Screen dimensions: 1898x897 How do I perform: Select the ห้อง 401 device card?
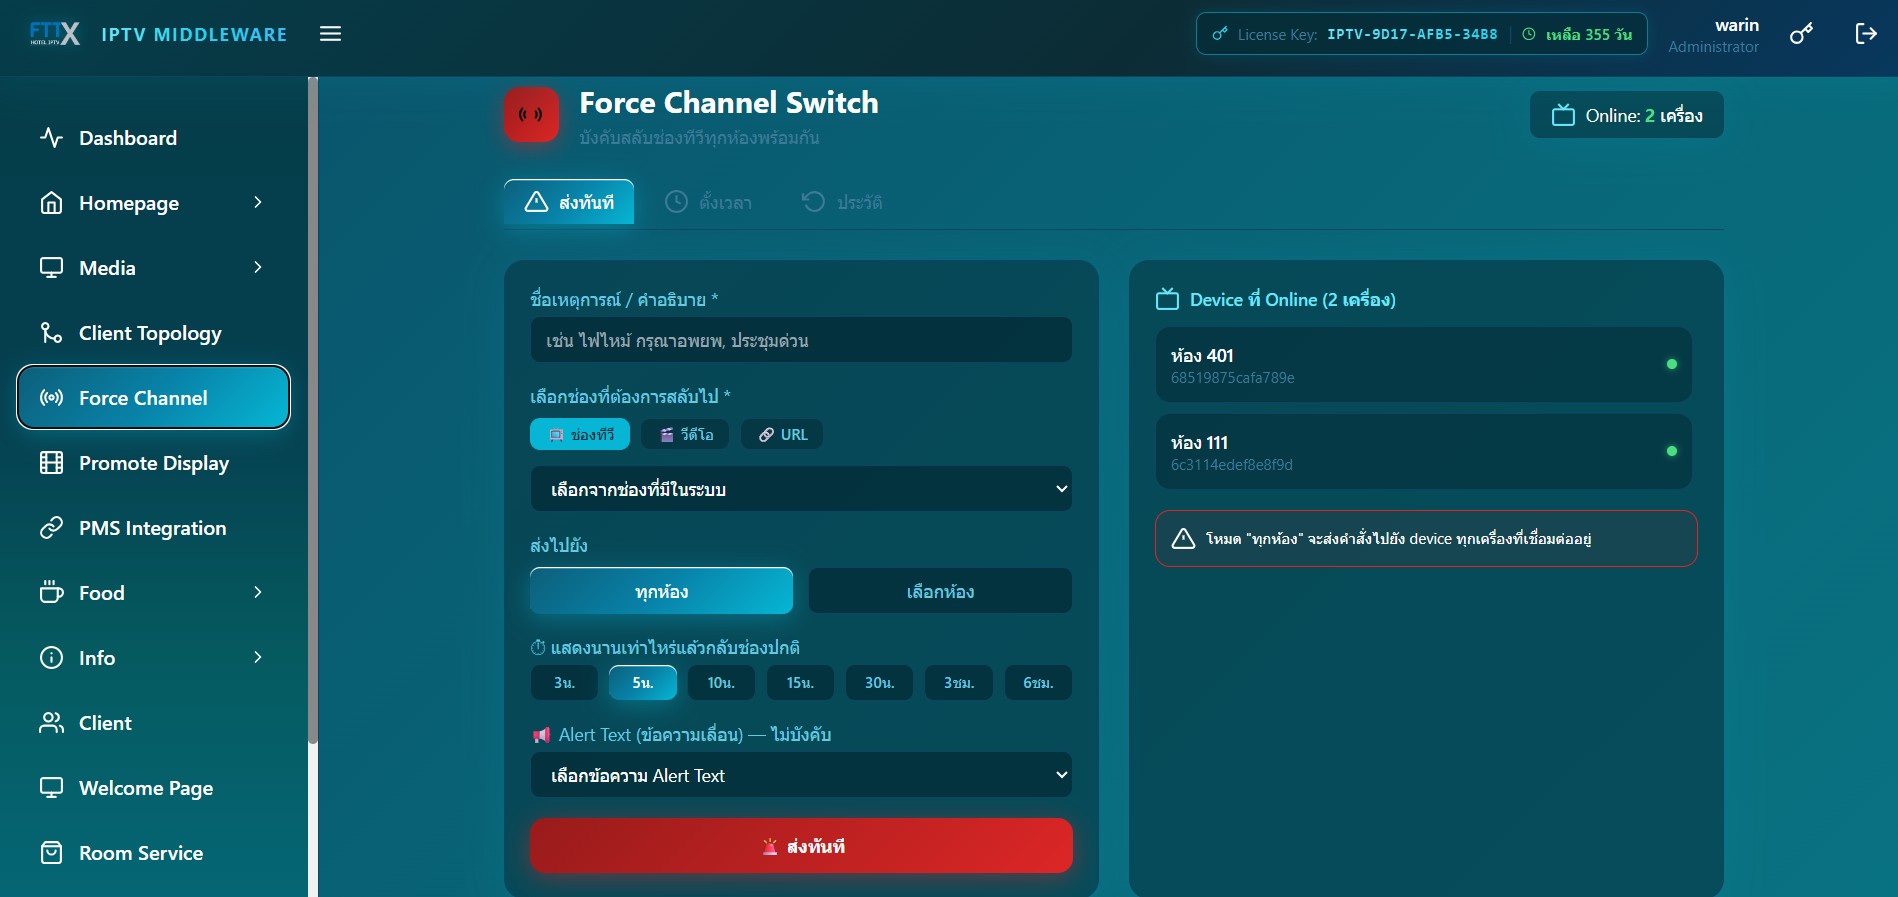1424,365
